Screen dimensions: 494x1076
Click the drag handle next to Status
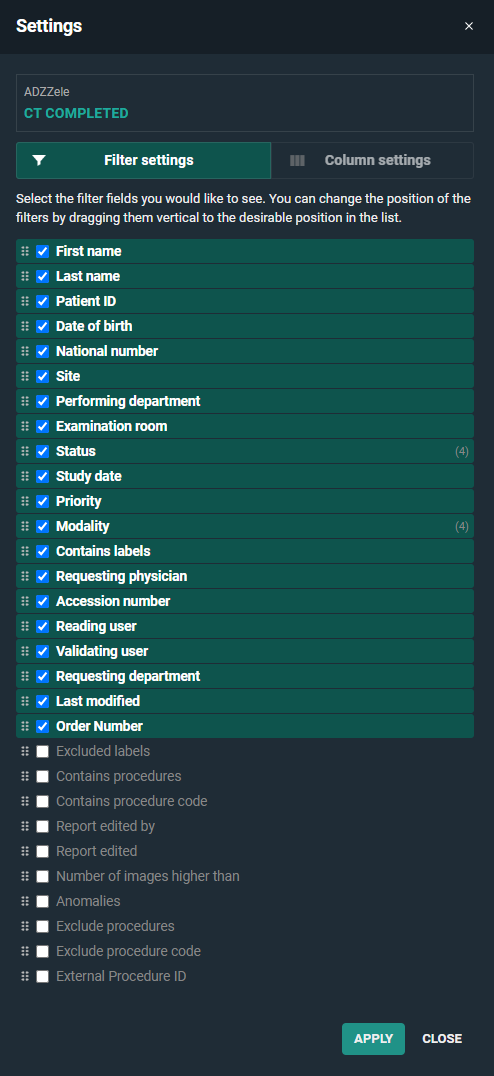coord(25,452)
